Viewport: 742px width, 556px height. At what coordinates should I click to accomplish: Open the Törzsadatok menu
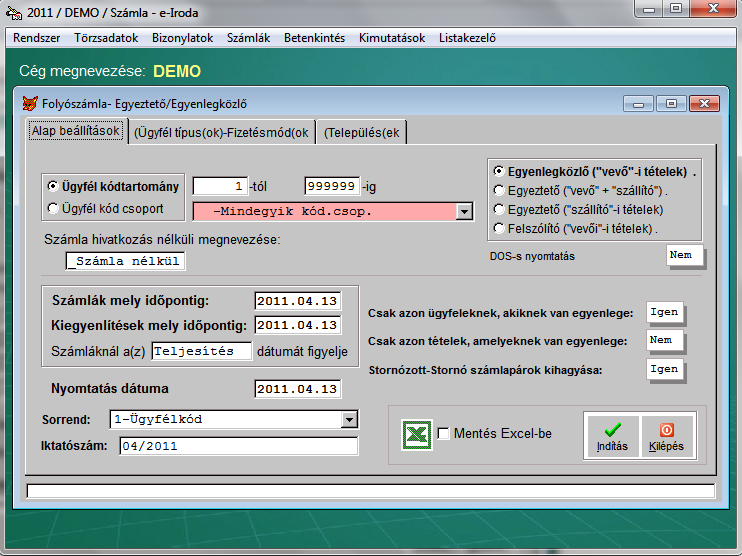(x=107, y=38)
